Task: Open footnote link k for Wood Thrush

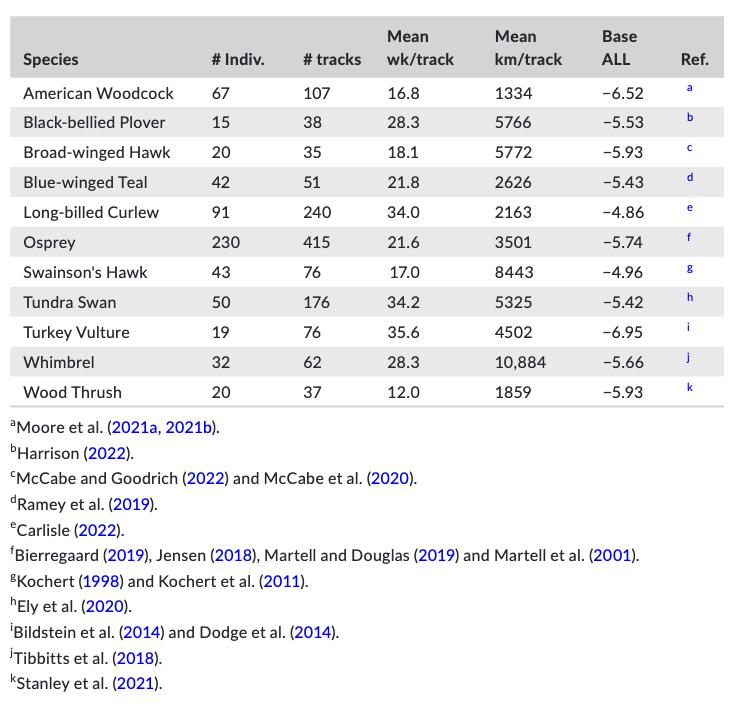Action: 690,387
